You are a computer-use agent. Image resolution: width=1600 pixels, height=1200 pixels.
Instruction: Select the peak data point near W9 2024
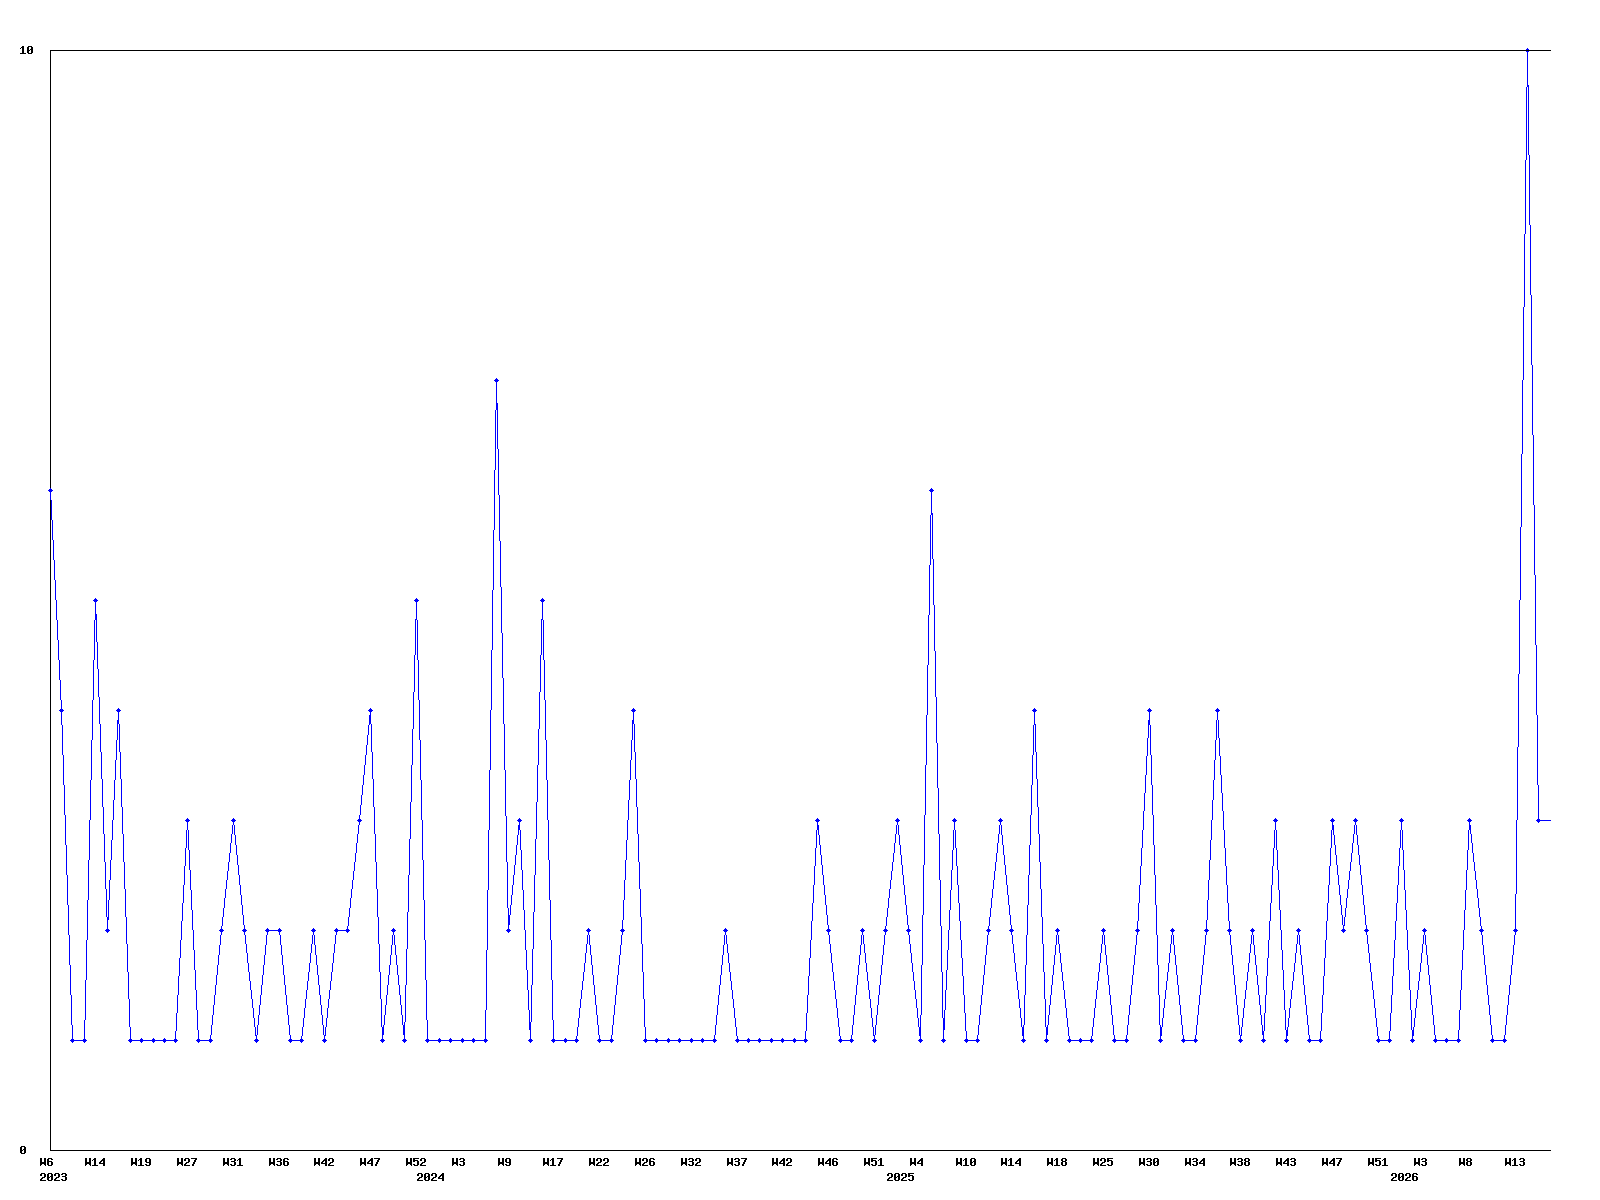496,380
